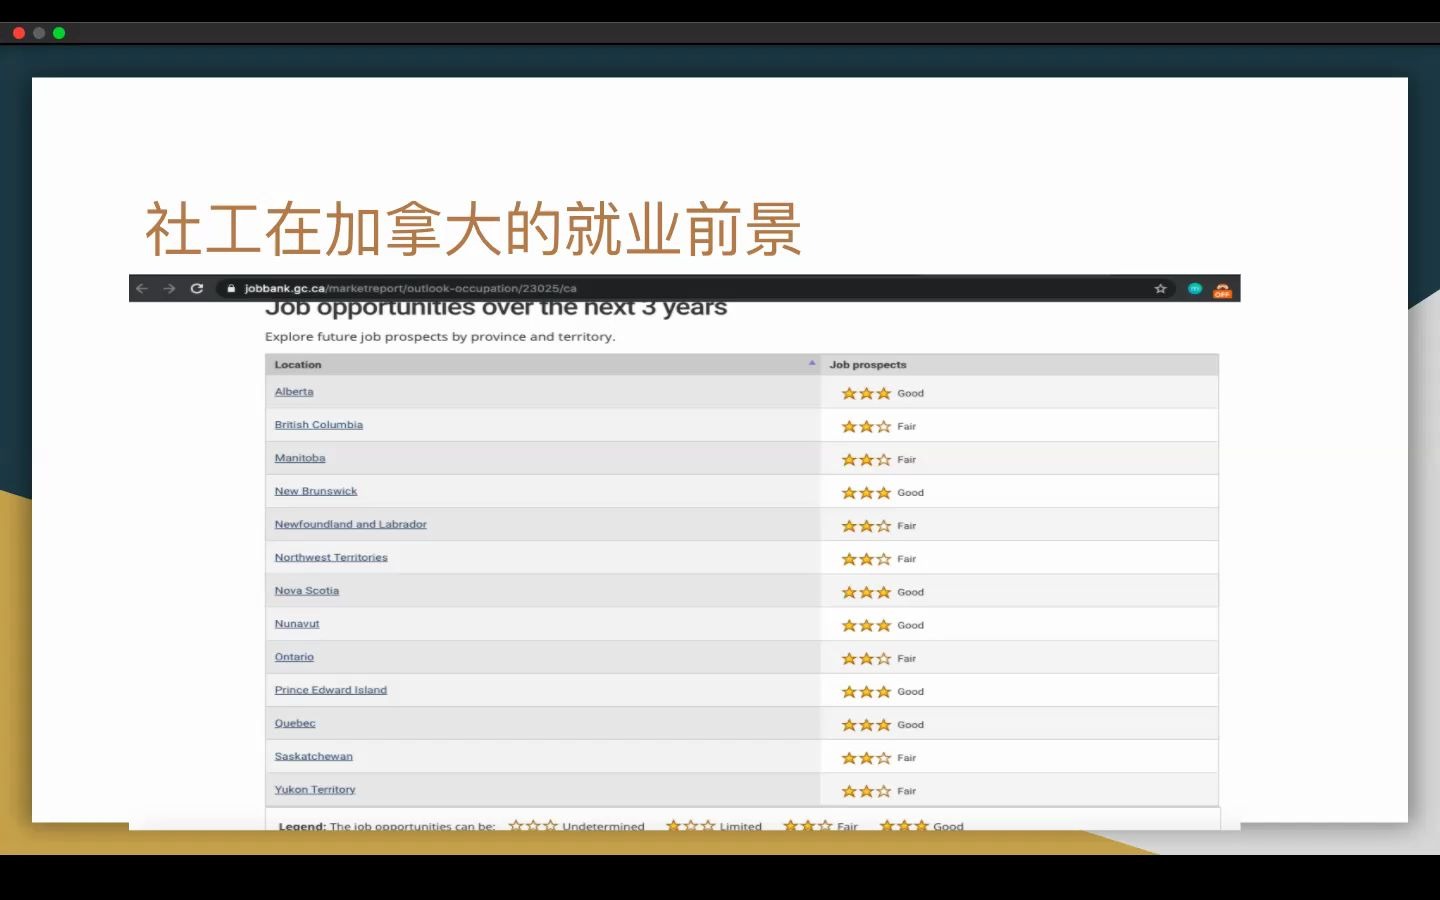Screen dimensions: 1440x900
Task: Click the red close window button
Action: click(19, 33)
